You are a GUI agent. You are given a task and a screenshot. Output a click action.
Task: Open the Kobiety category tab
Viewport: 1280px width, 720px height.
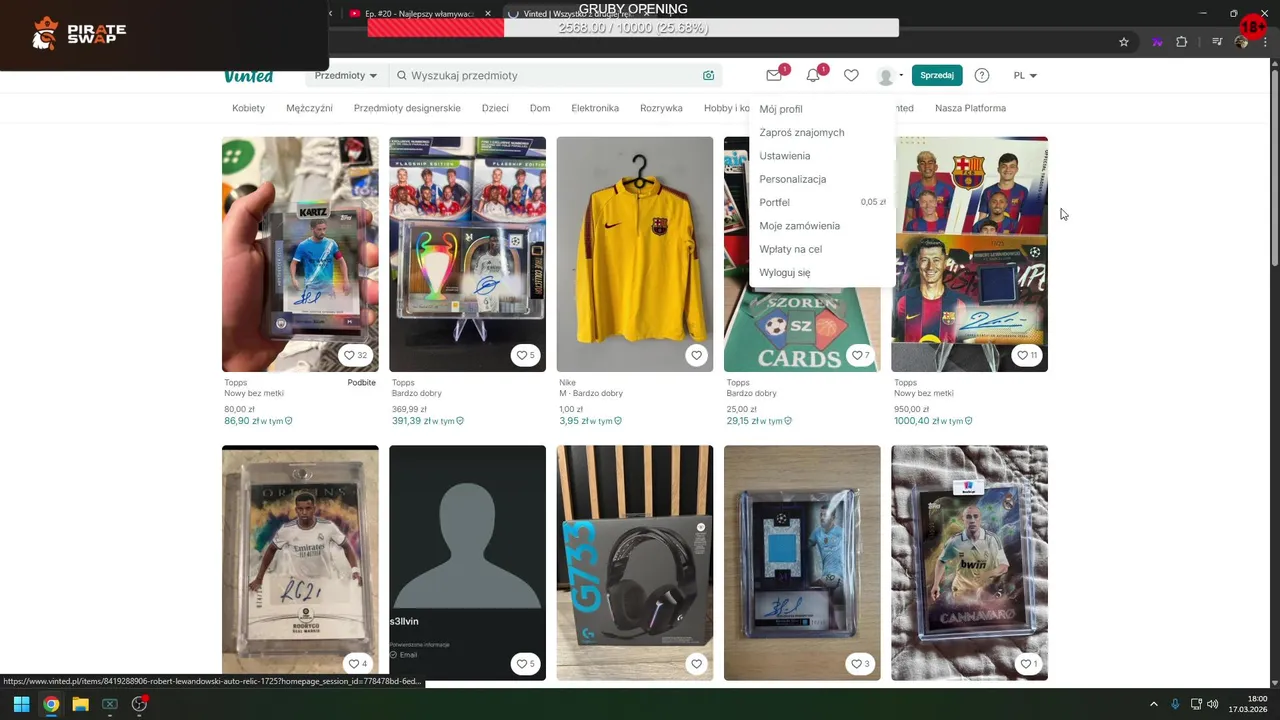(248, 108)
